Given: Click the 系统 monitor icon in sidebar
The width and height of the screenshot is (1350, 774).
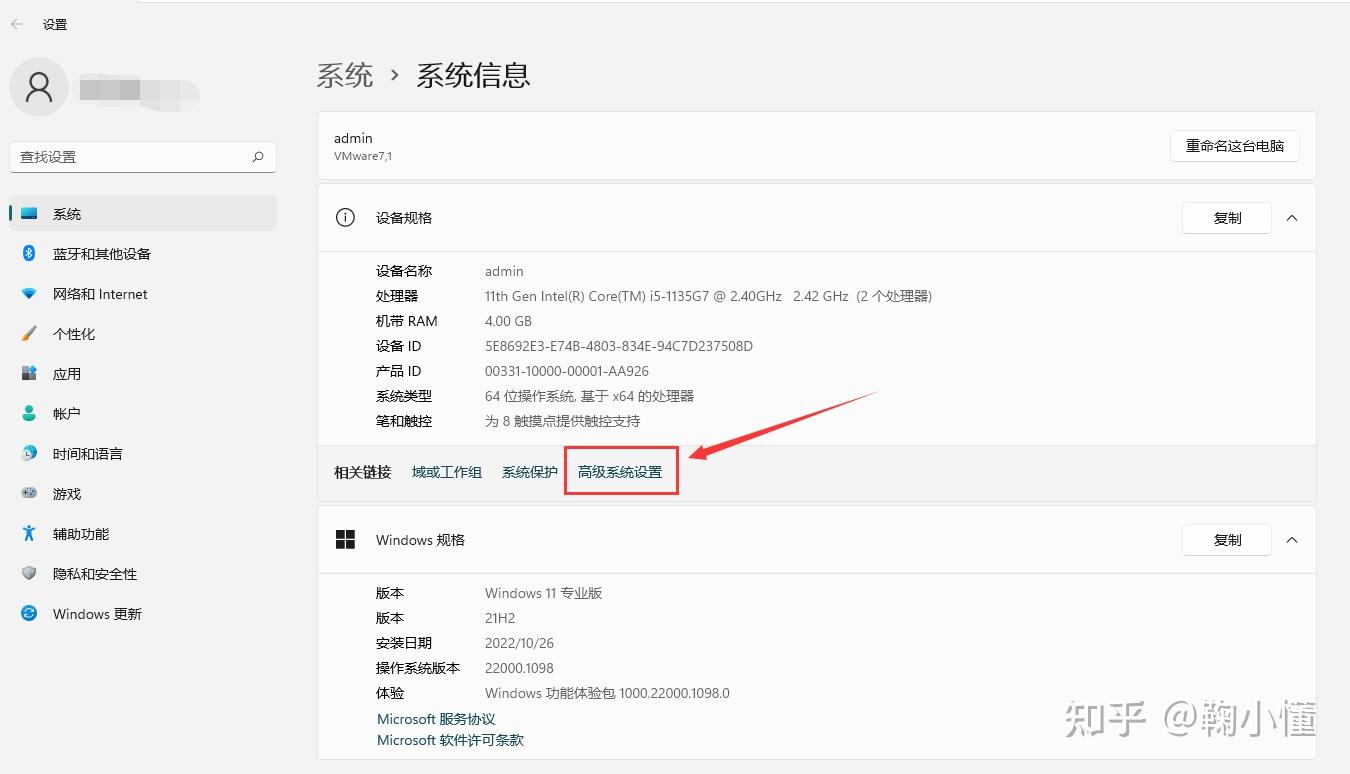Looking at the screenshot, I should (29, 214).
